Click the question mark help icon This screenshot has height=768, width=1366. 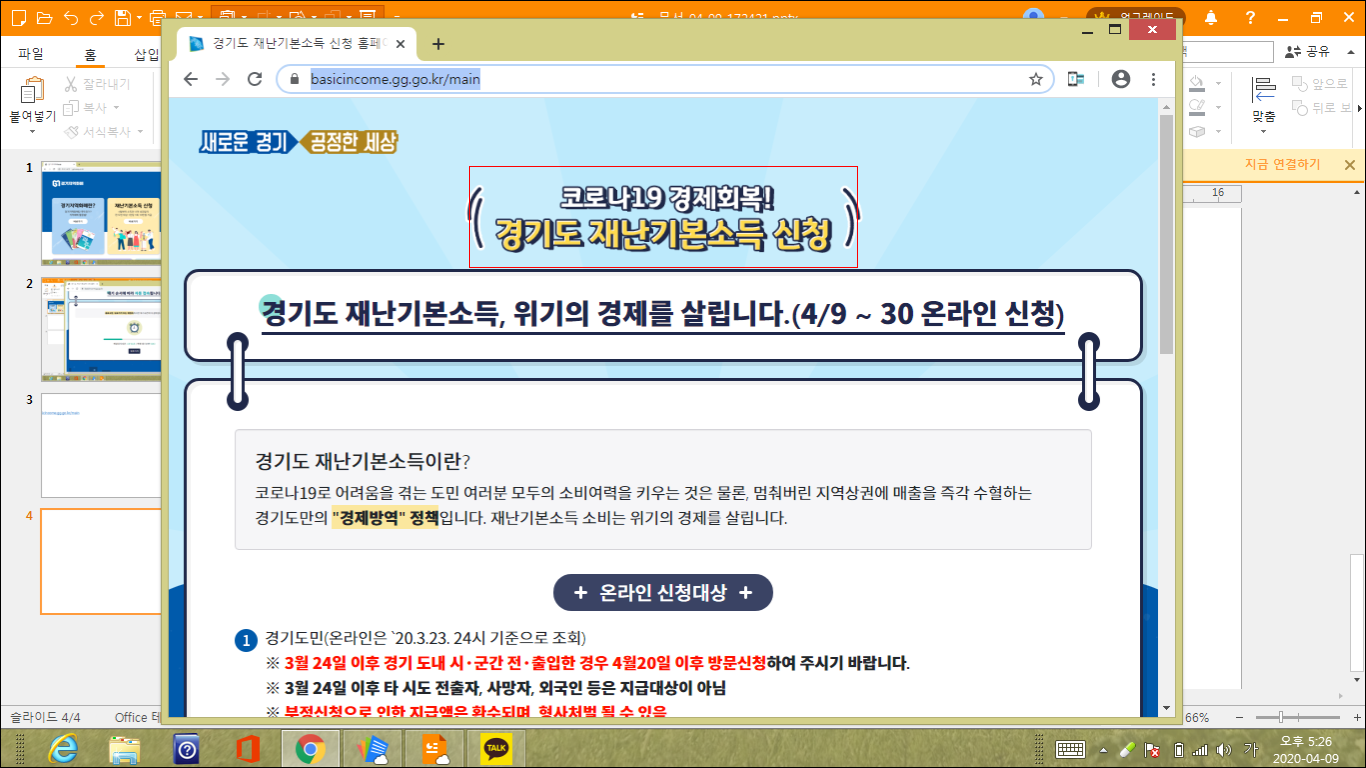click(1250, 17)
